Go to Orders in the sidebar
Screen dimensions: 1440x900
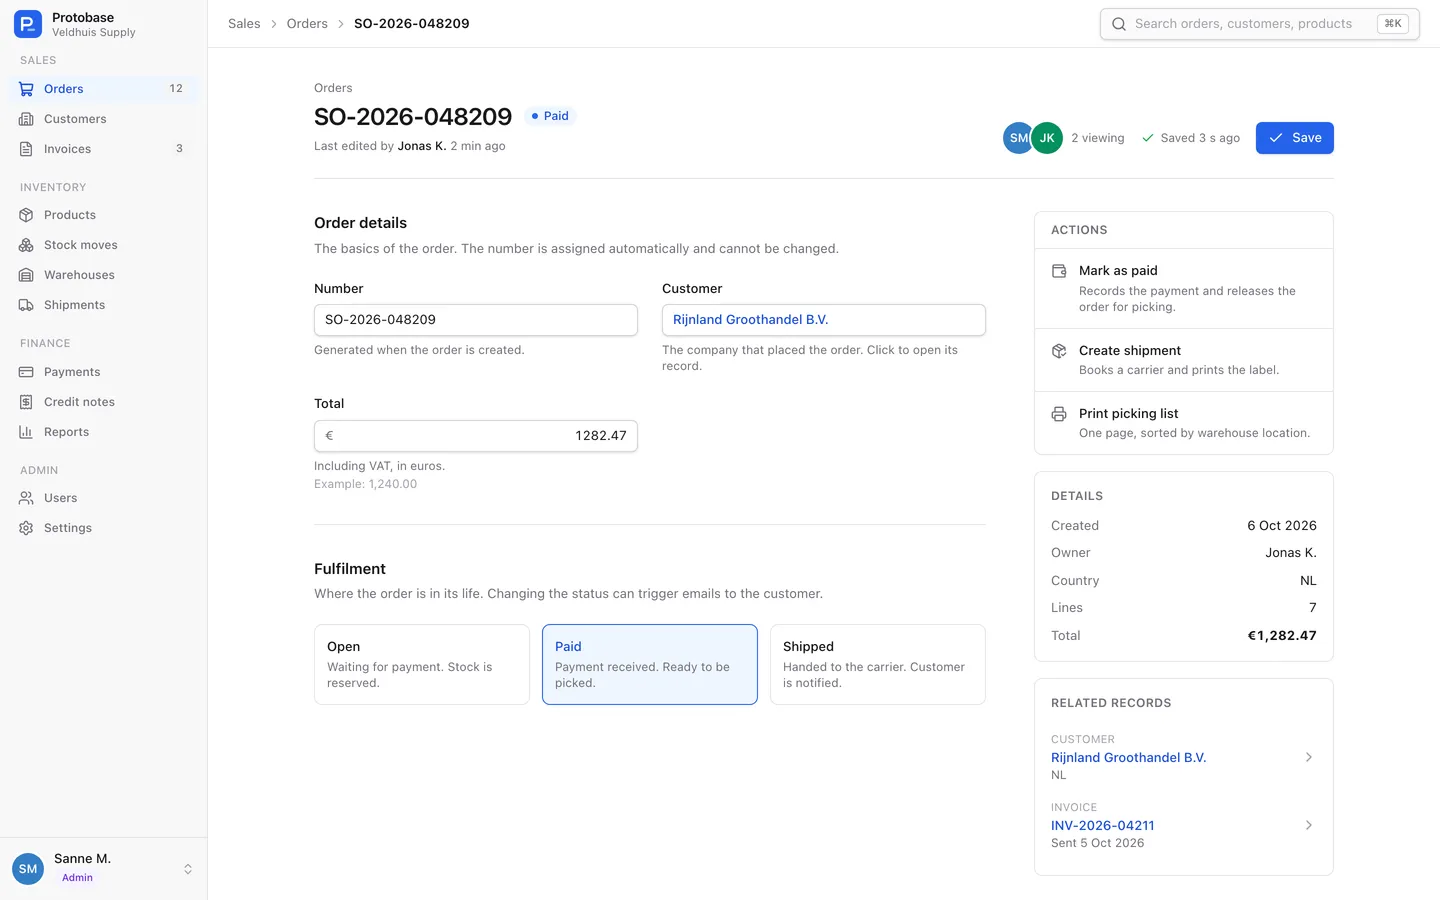pyautogui.click(x=104, y=89)
